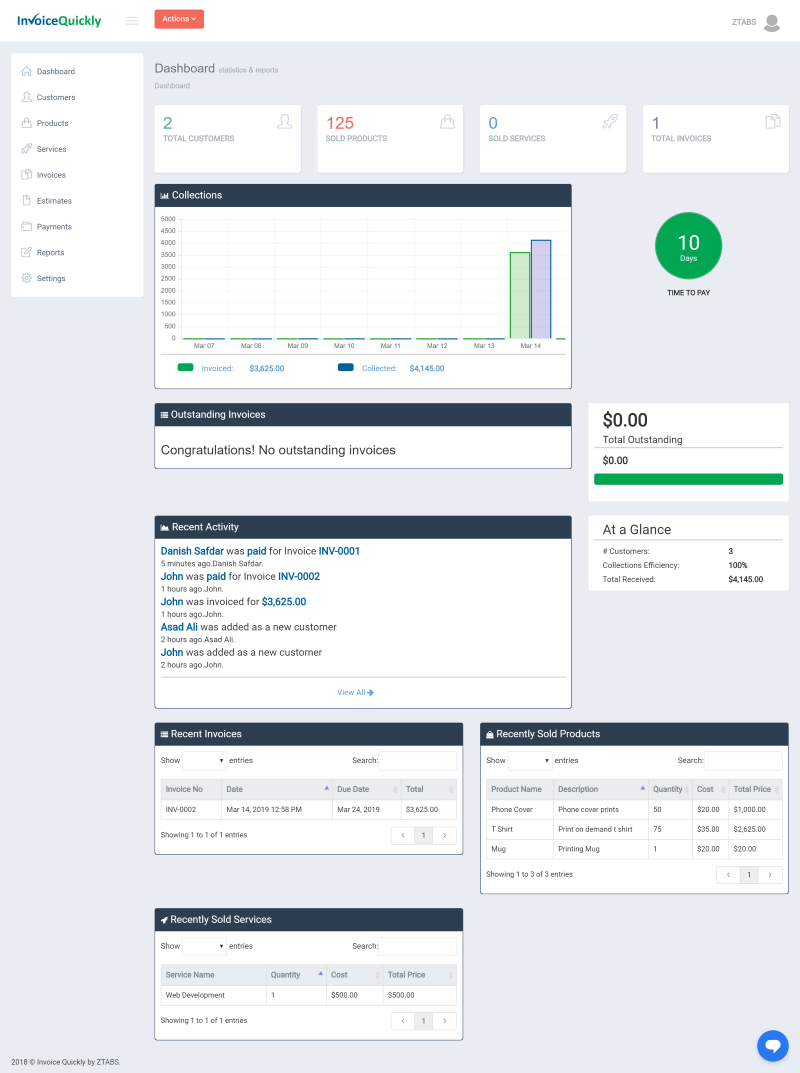Click the Total Customers person icon
The width and height of the screenshot is (800, 1073).
285,122
